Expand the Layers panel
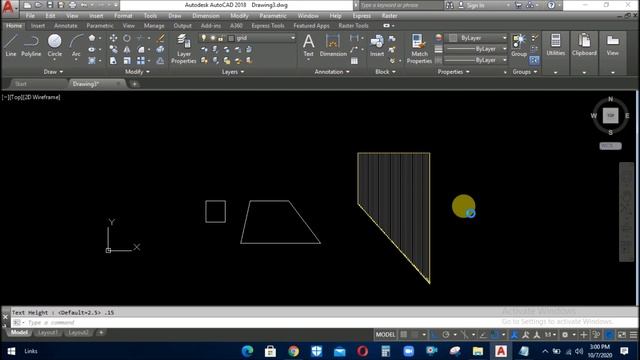This screenshot has height=360, width=640. 233,72
